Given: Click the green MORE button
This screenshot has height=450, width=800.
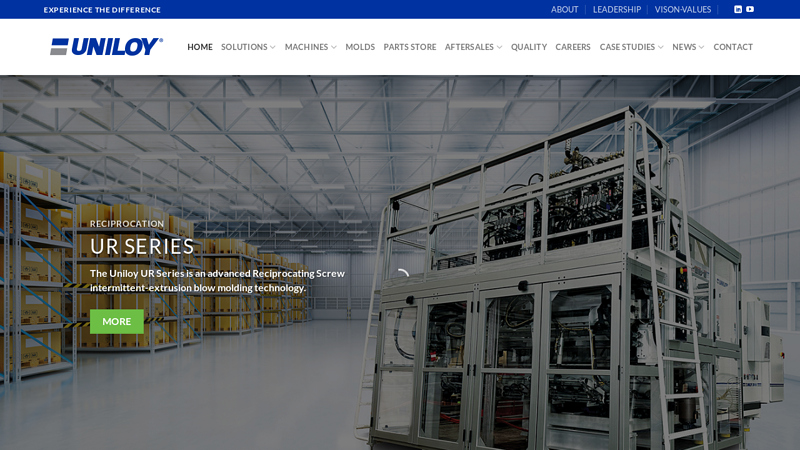Looking at the screenshot, I should 117,321.
